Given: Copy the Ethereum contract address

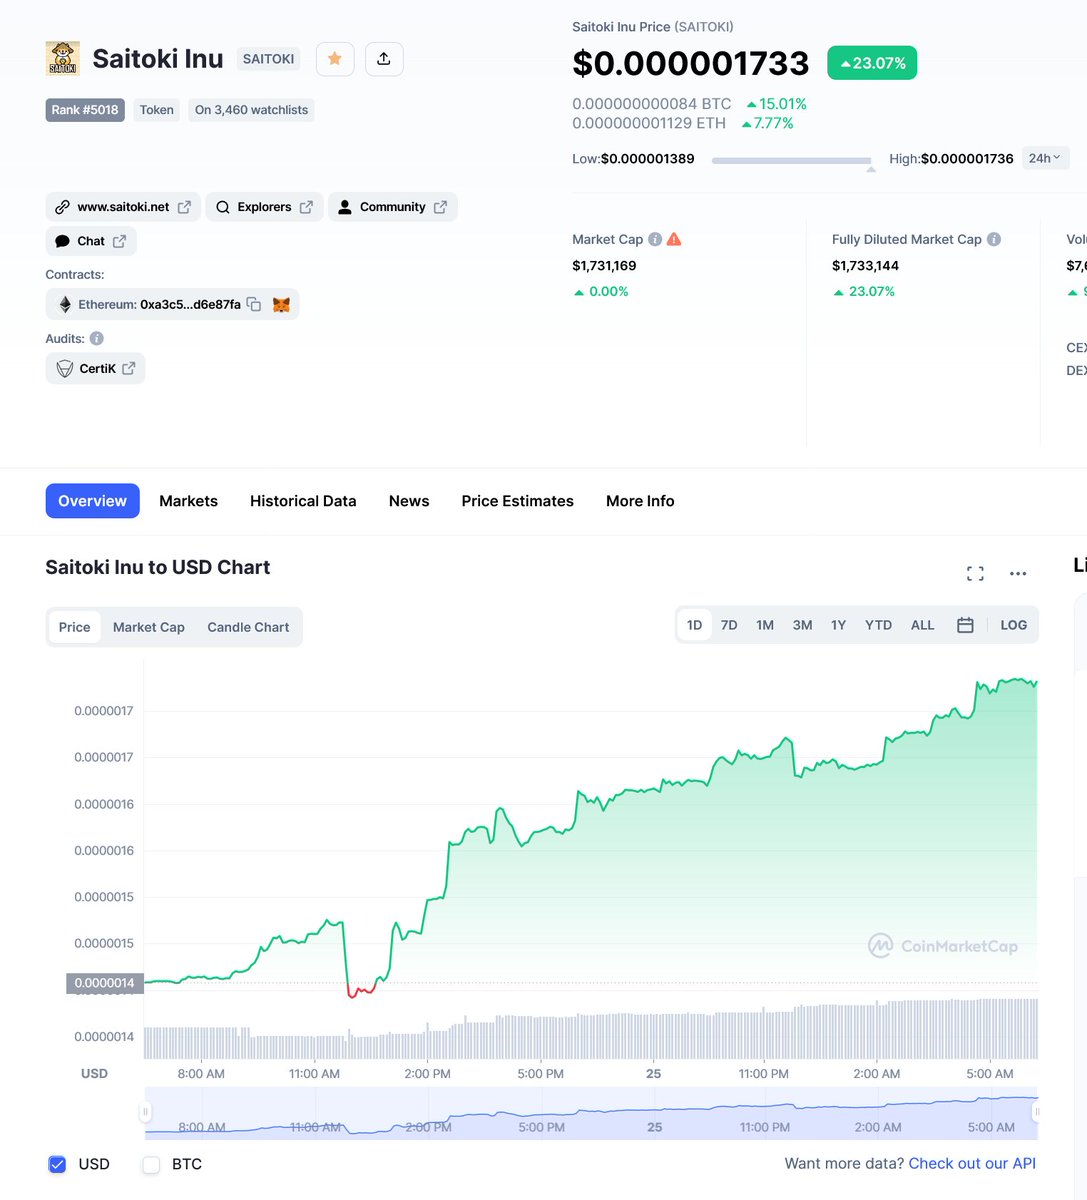Looking at the screenshot, I should click(254, 304).
